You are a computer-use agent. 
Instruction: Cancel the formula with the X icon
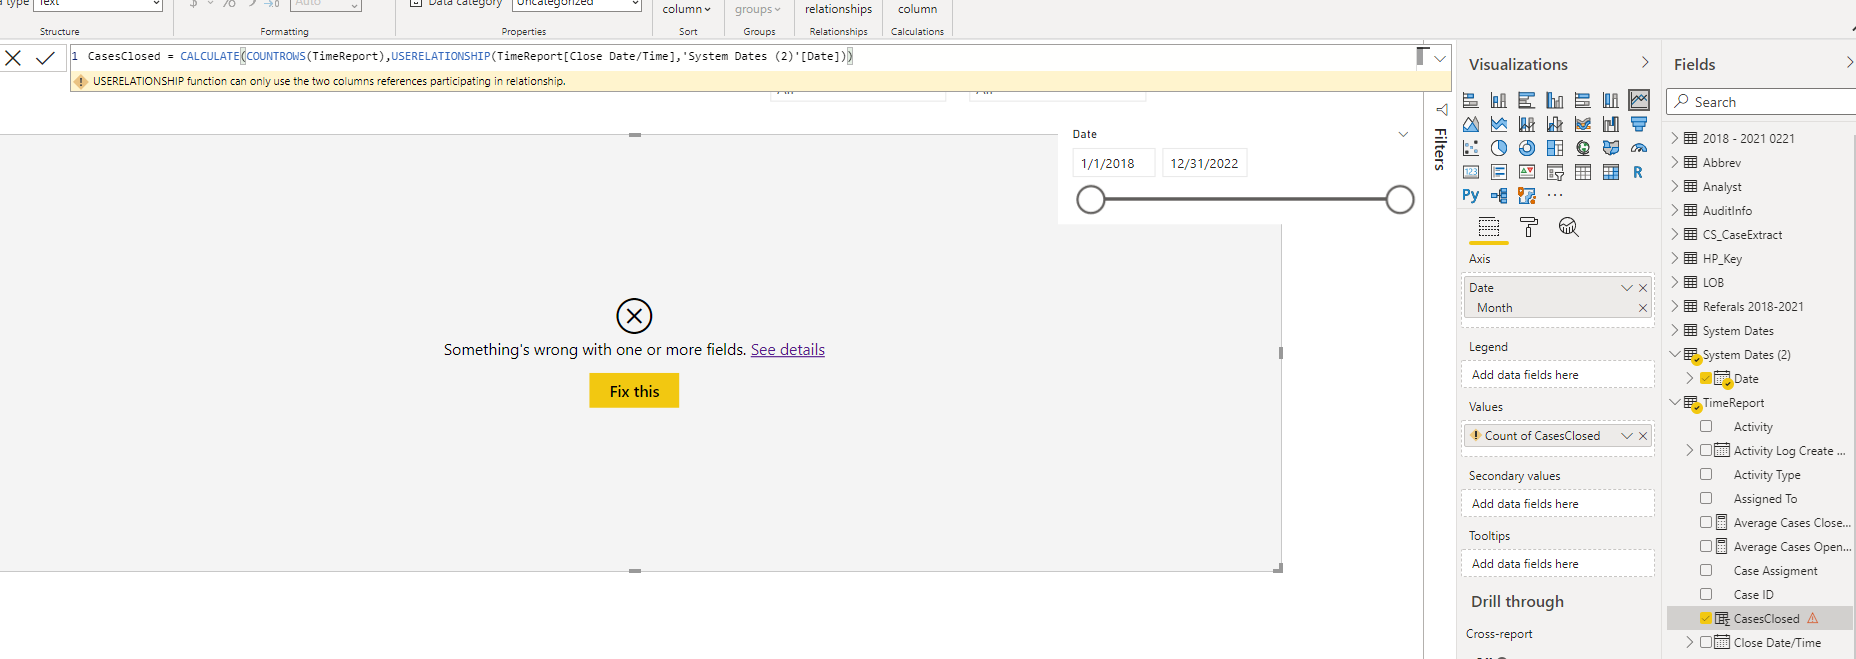coord(13,58)
